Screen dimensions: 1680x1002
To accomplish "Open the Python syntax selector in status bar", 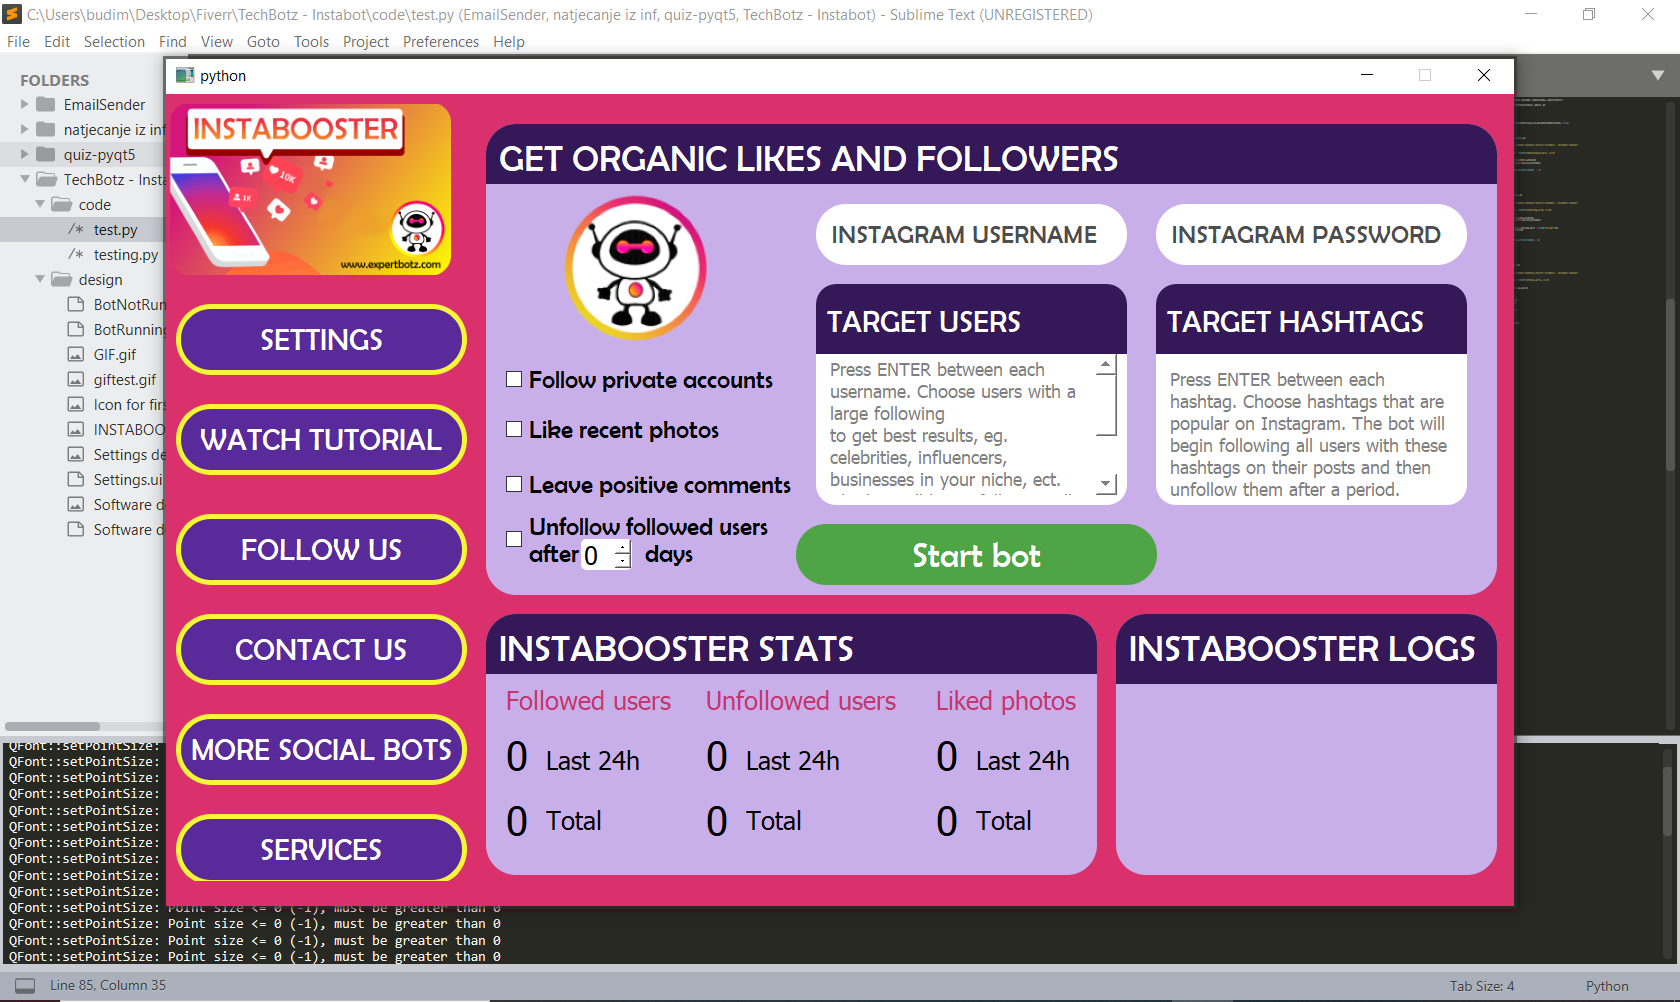I will 1607,986.
